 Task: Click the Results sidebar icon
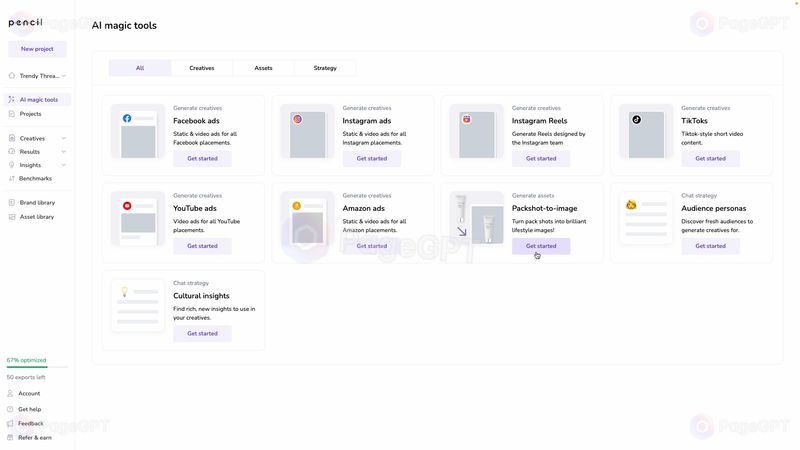11,152
